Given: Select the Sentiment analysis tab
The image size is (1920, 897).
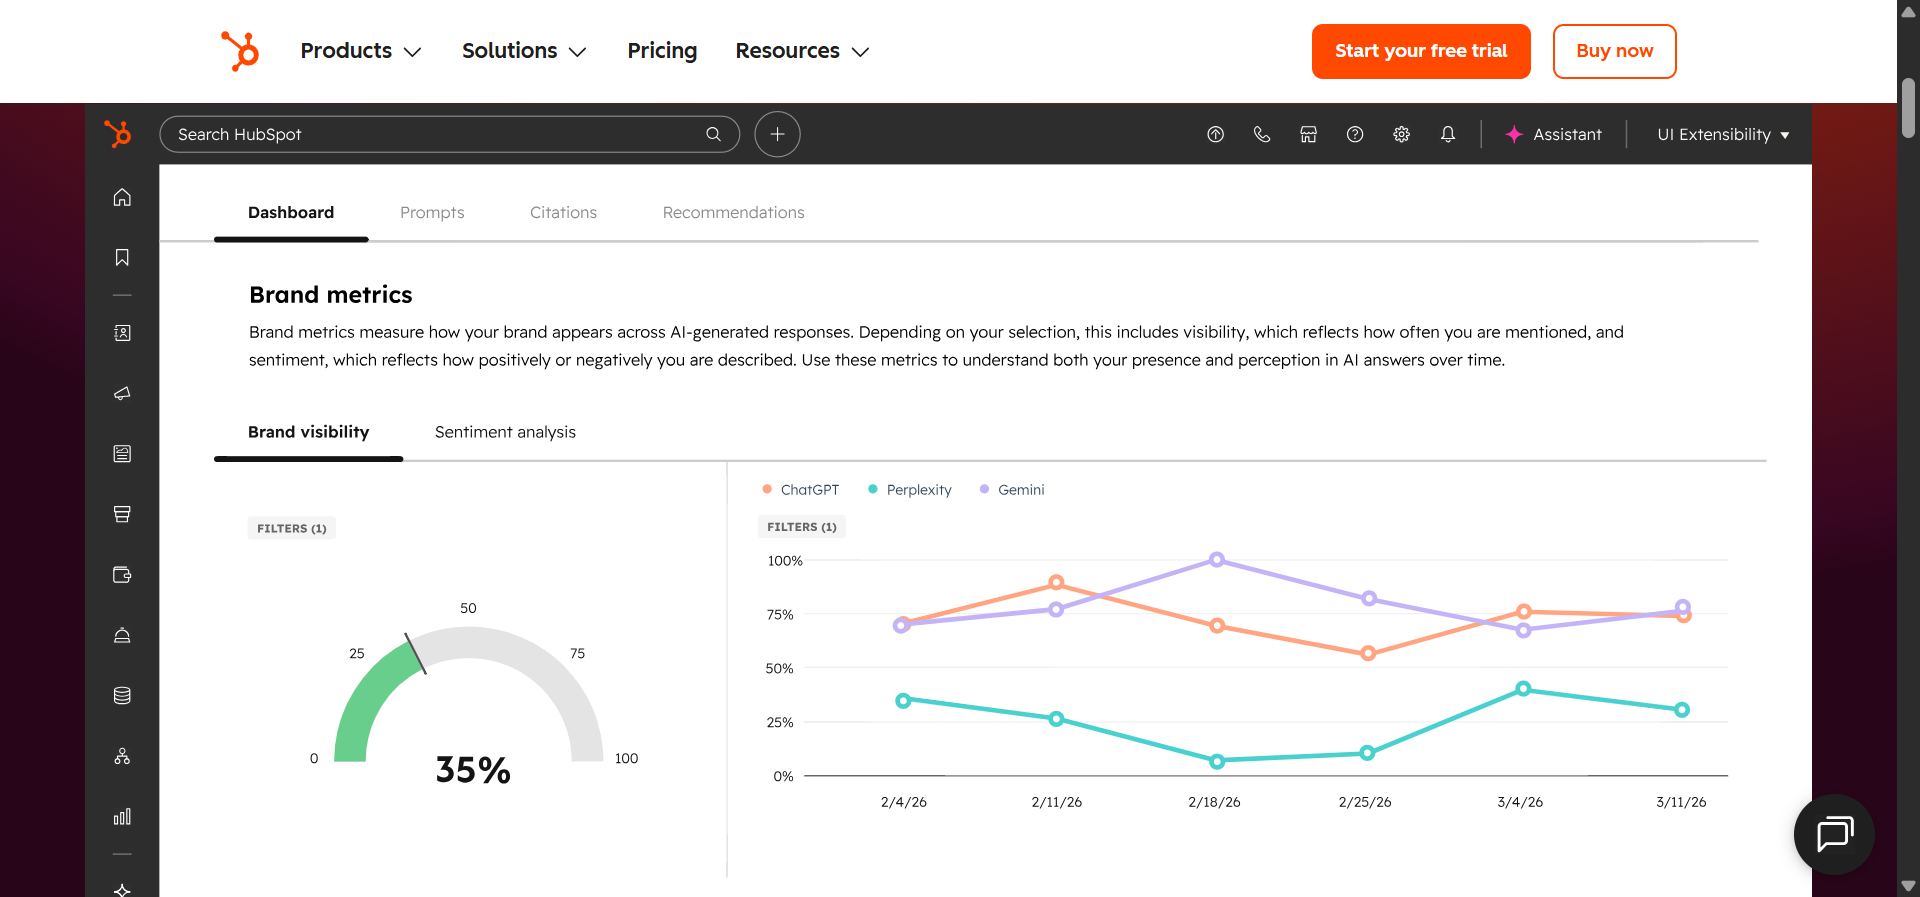Looking at the screenshot, I should coord(505,432).
